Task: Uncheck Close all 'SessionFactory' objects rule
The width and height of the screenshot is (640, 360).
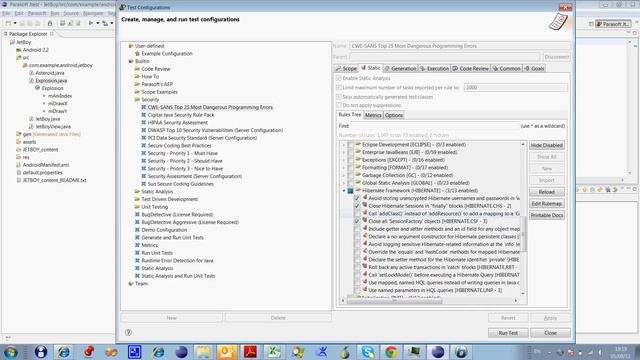Action: (357, 221)
